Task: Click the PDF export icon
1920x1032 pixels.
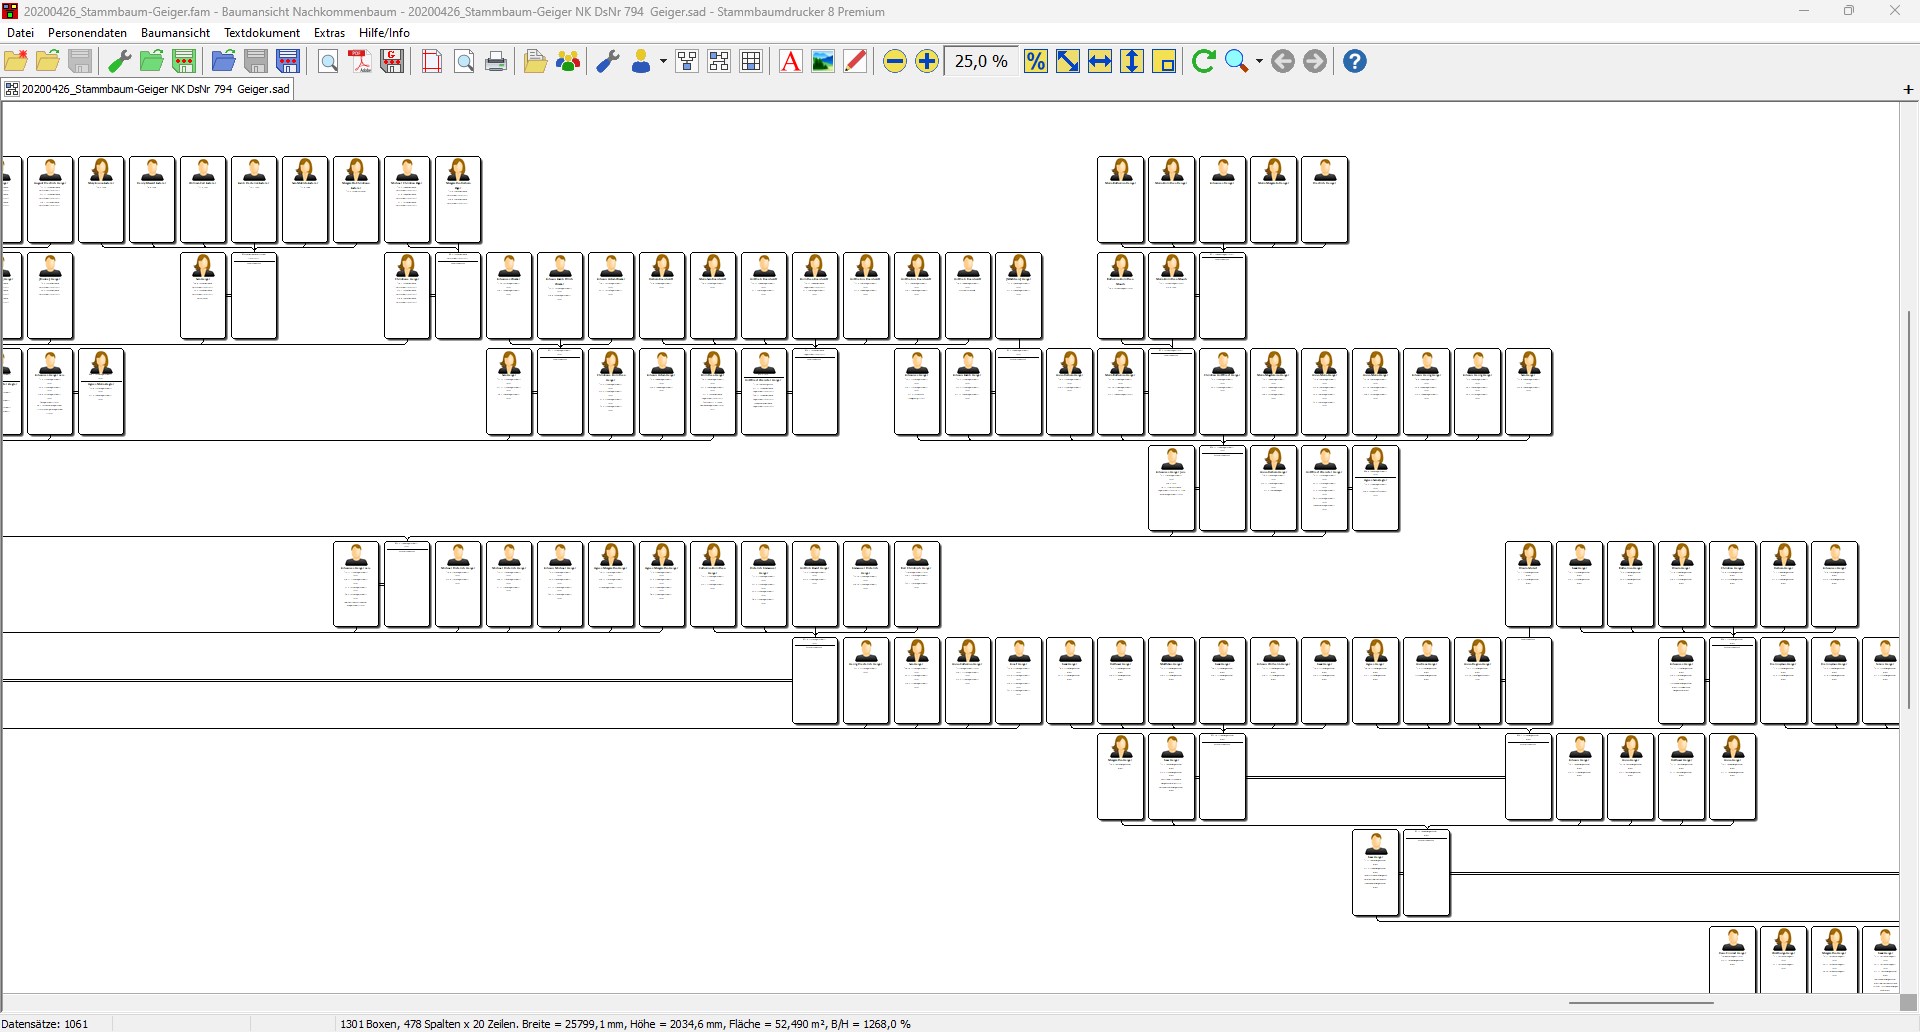Action: tap(360, 62)
